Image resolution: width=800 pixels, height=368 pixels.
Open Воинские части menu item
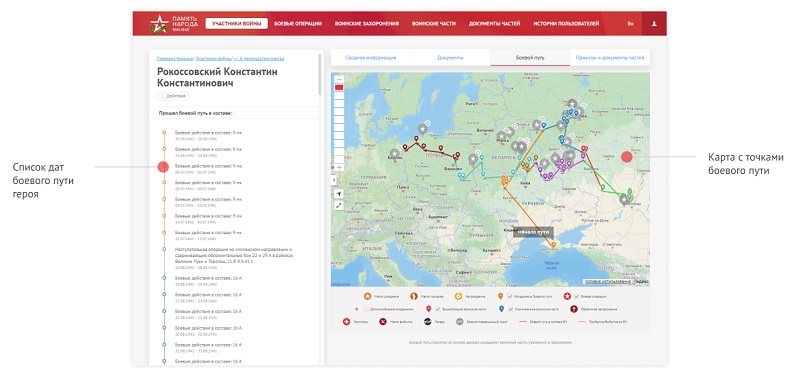tap(434, 23)
